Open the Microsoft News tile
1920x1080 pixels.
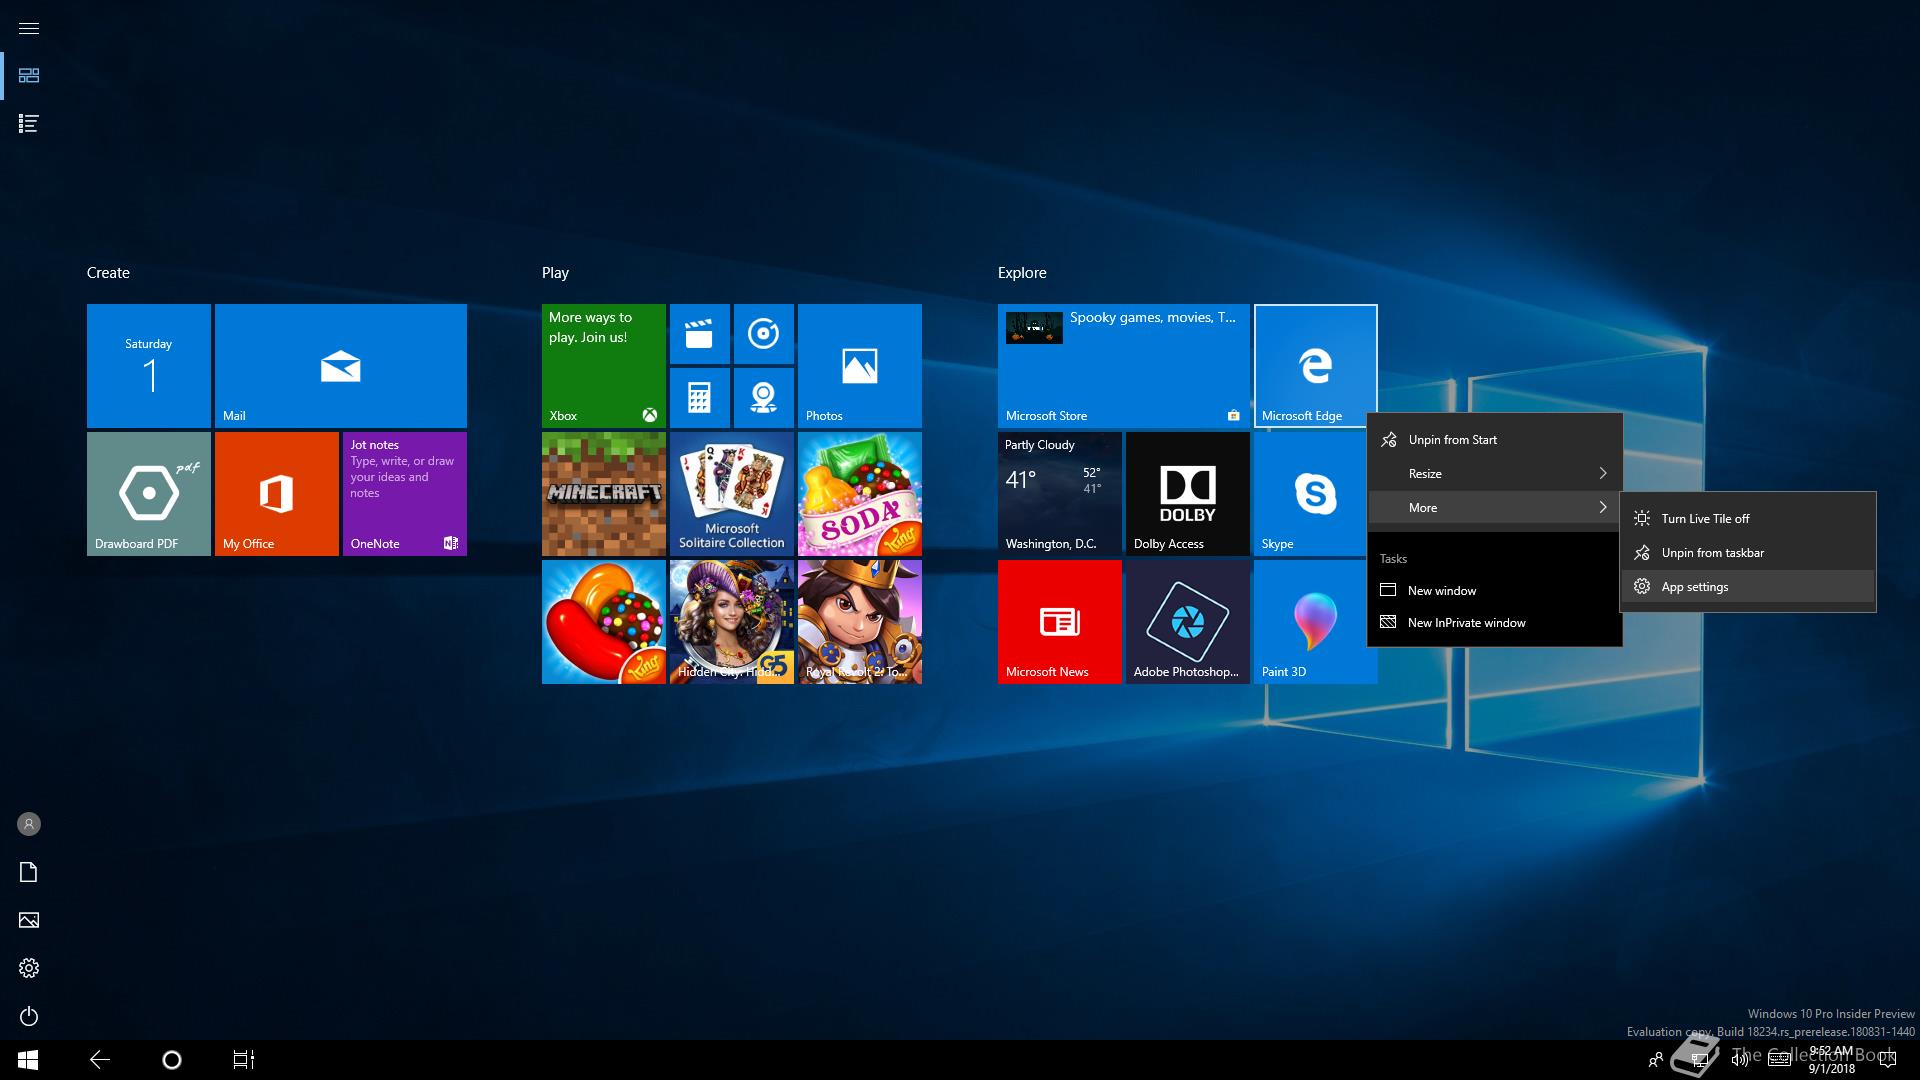1060,622
